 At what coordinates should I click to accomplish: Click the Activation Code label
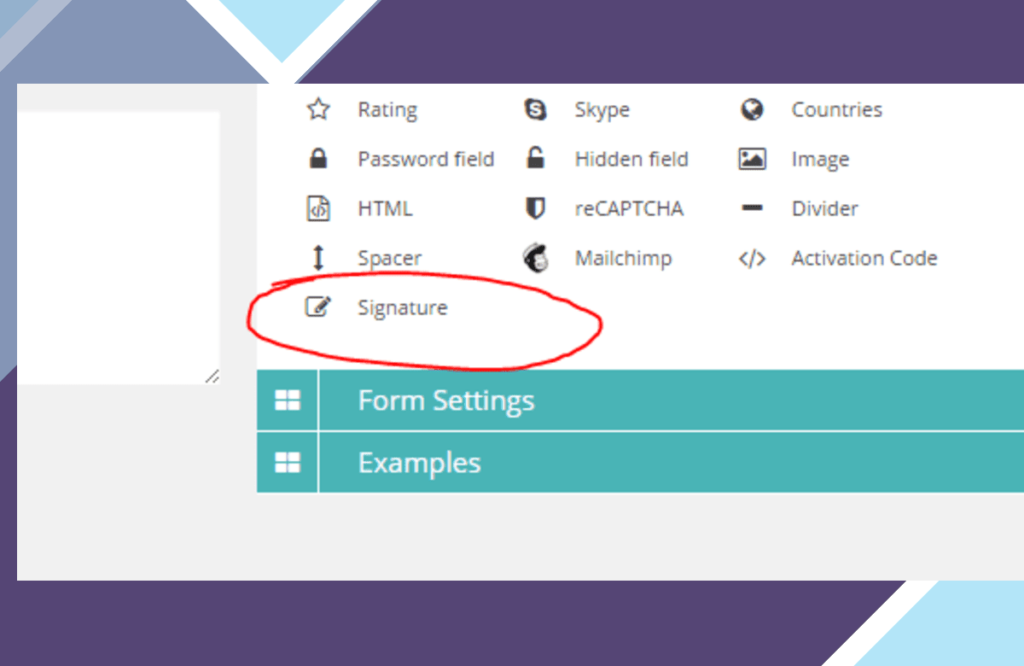(864, 258)
